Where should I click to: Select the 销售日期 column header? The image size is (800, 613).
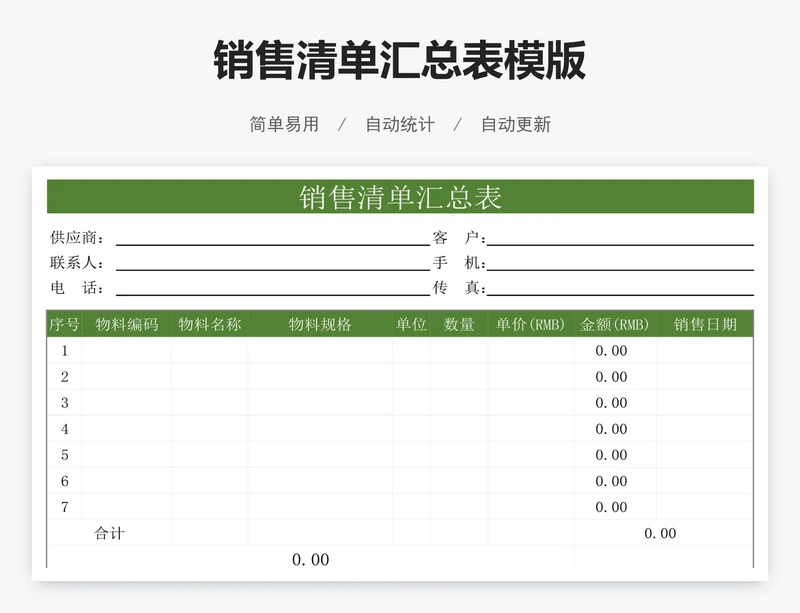[x=705, y=324]
